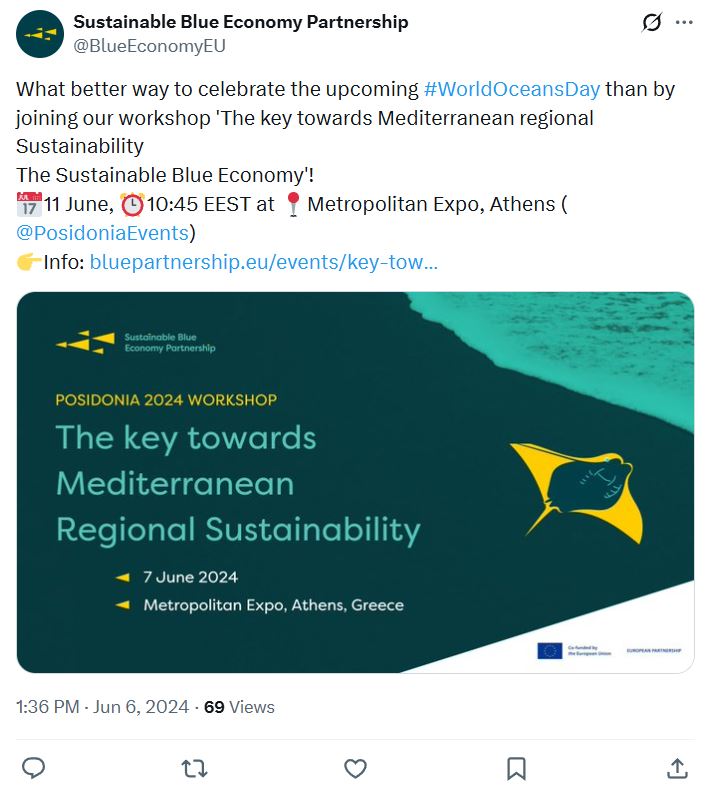710x795 pixels.
Task: Follow the #WorldOceansDay hashtag
Action: point(512,88)
